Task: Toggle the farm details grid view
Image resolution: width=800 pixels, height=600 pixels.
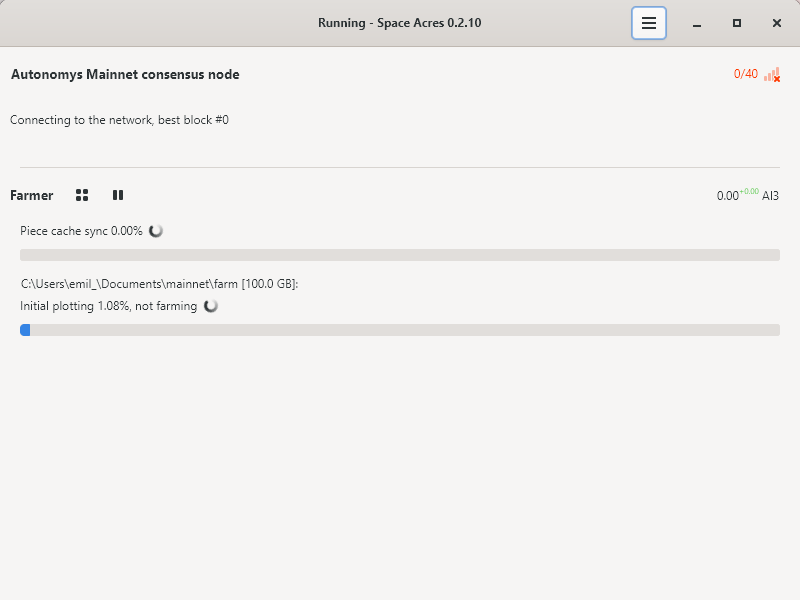Action: pos(82,195)
